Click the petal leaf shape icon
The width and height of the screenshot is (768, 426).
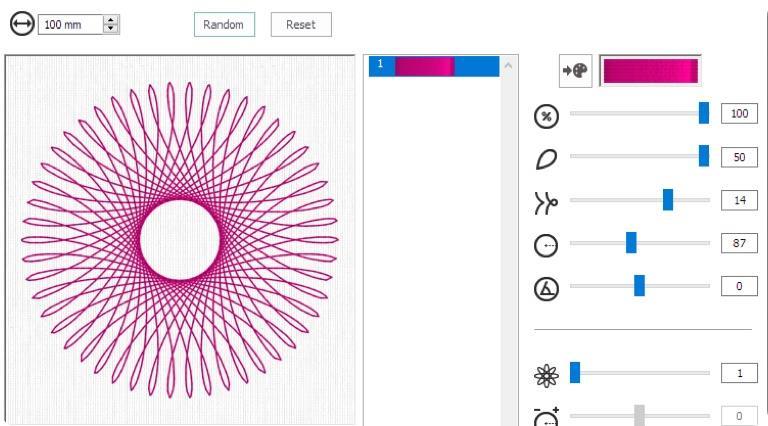[546, 157]
